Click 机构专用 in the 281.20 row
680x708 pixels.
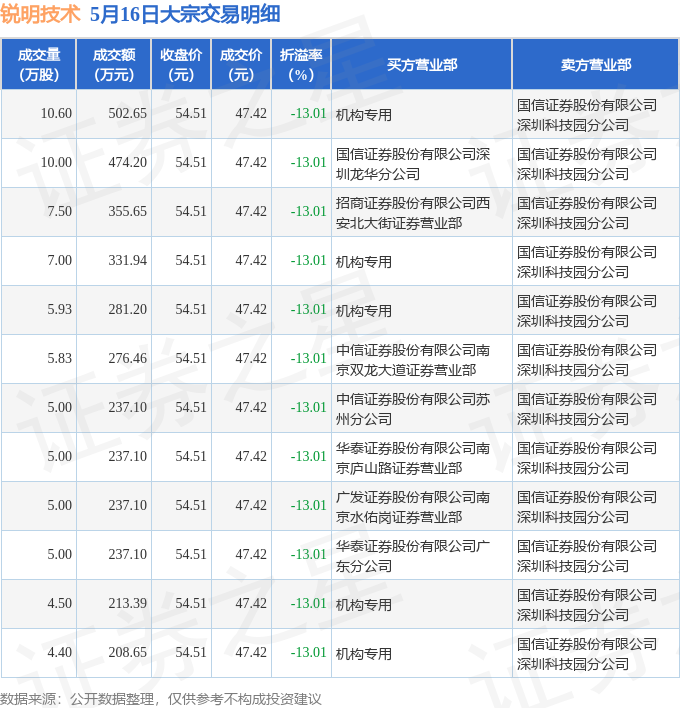point(363,311)
